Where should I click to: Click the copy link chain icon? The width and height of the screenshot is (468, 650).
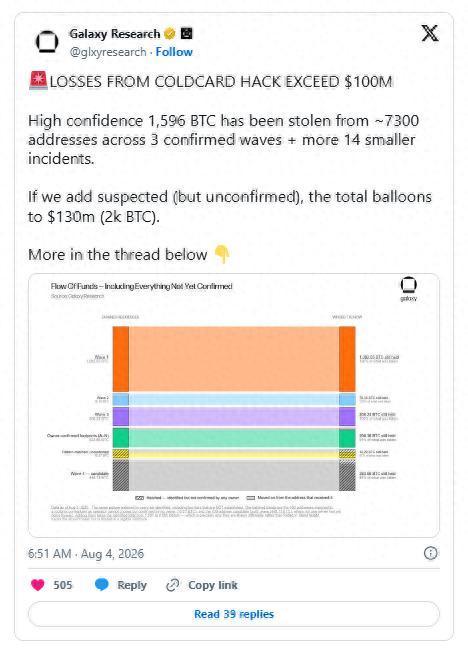pyautogui.click(x=172, y=585)
